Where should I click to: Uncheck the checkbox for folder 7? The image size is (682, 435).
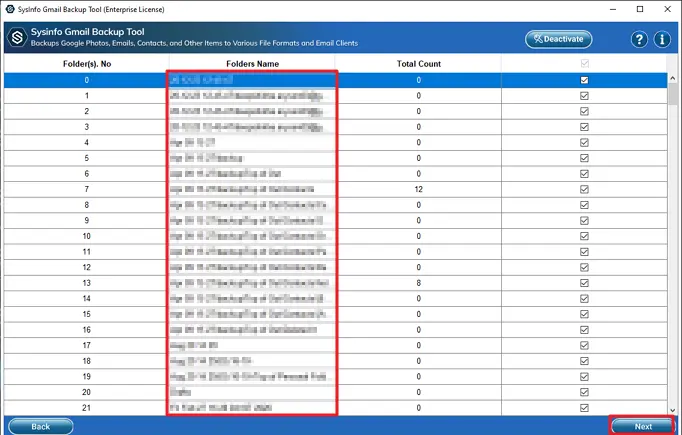(x=585, y=189)
